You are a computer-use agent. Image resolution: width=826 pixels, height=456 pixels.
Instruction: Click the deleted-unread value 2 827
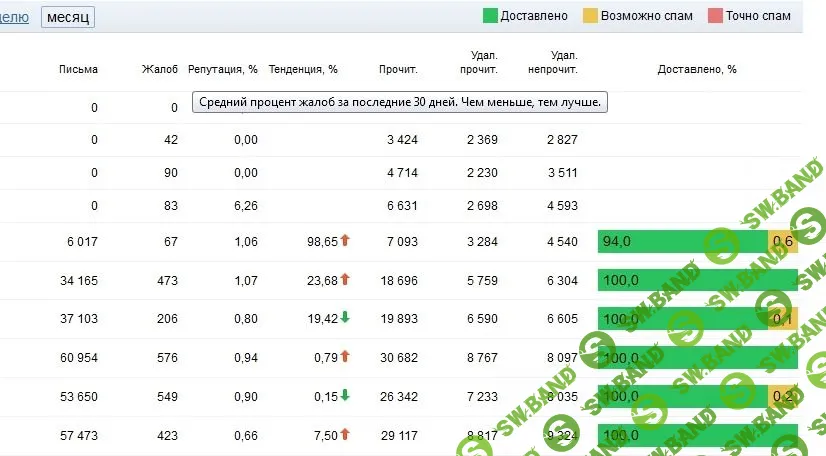click(x=563, y=140)
